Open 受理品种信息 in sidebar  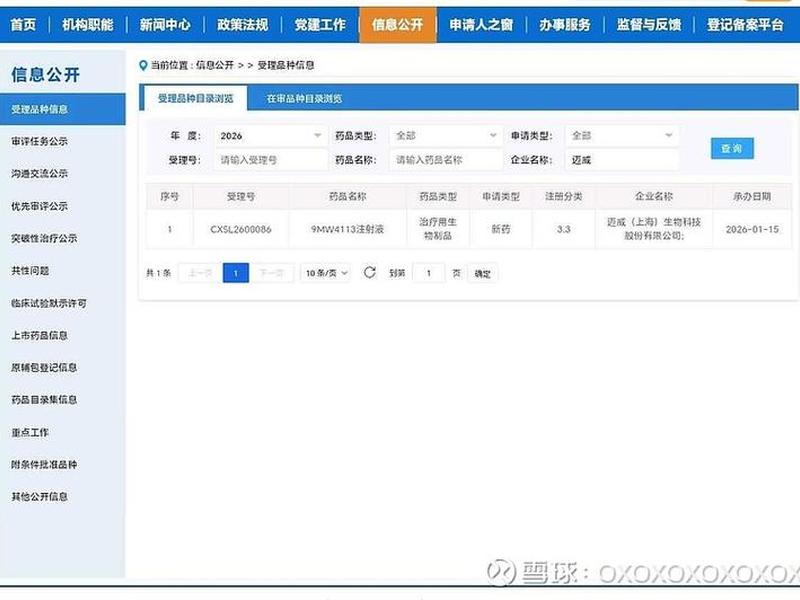[x=62, y=109]
